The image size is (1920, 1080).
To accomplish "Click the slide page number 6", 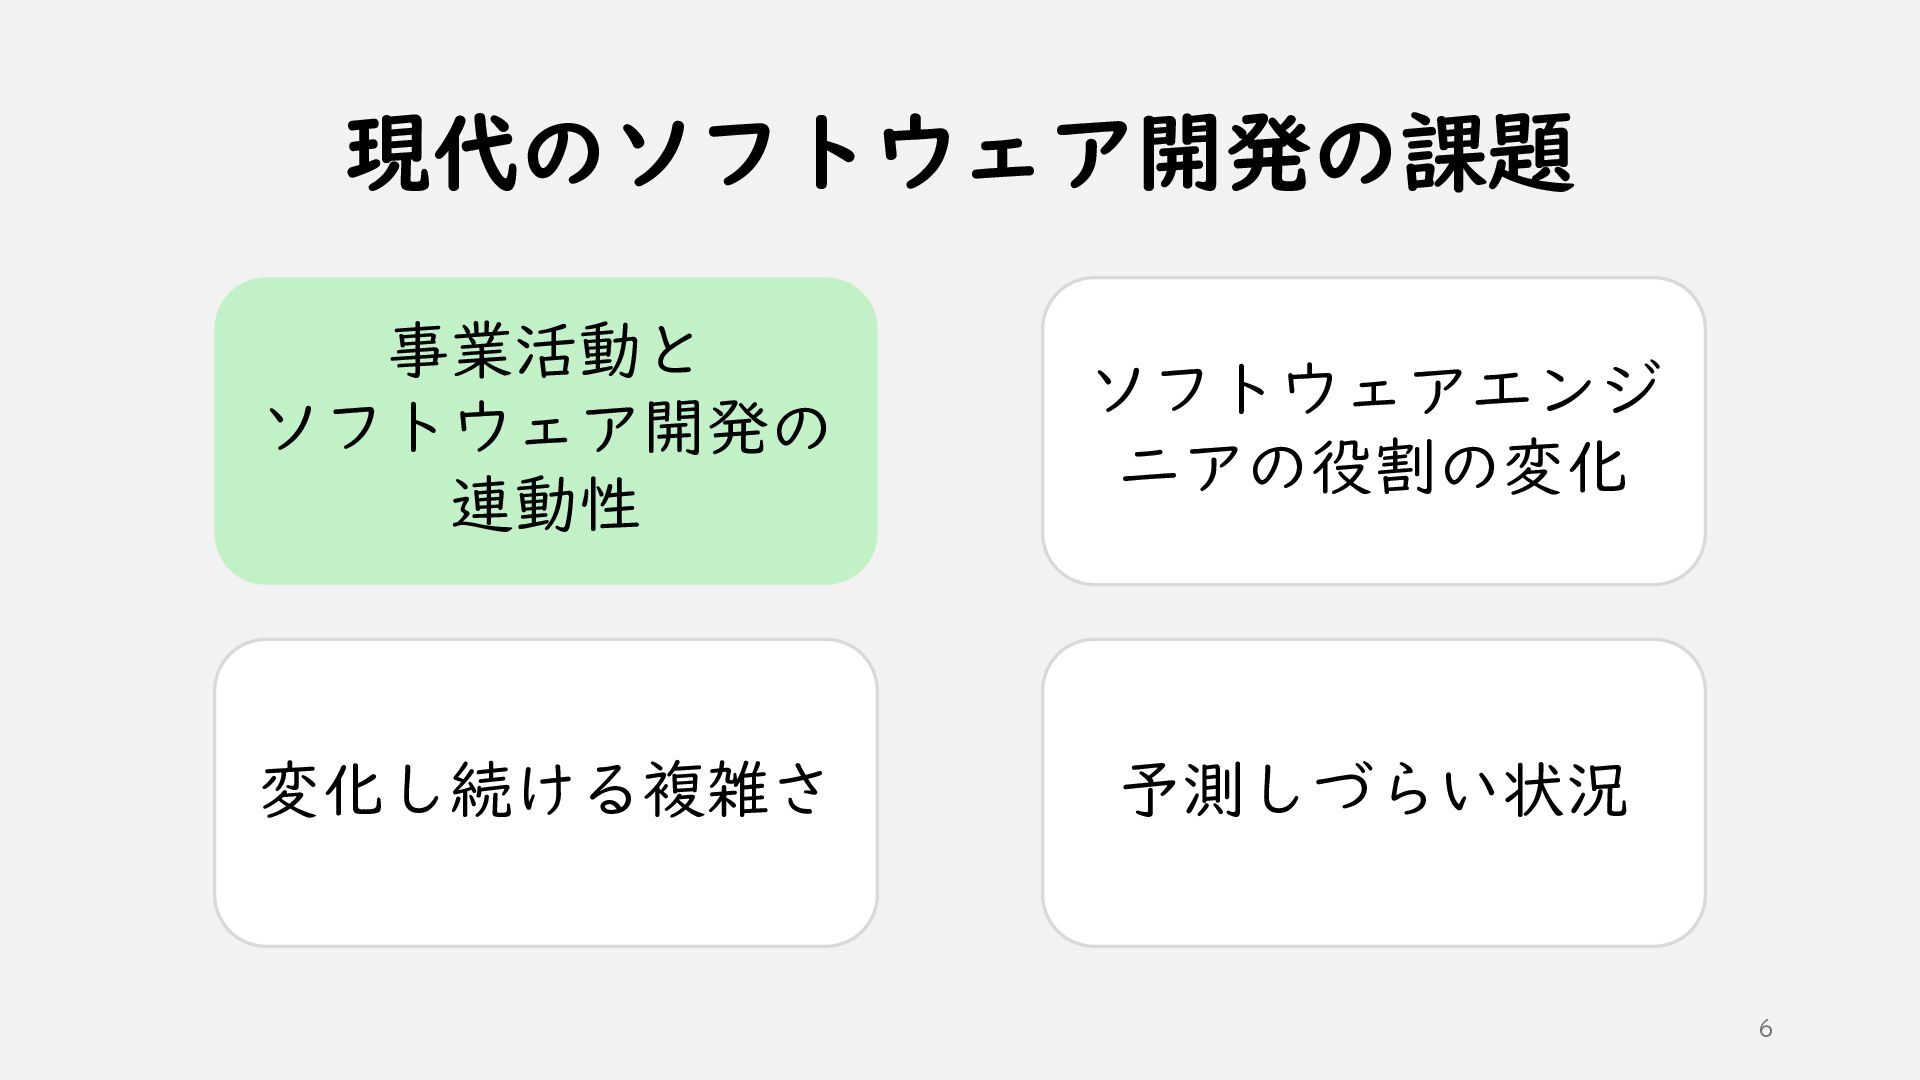I will click(x=1765, y=1029).
